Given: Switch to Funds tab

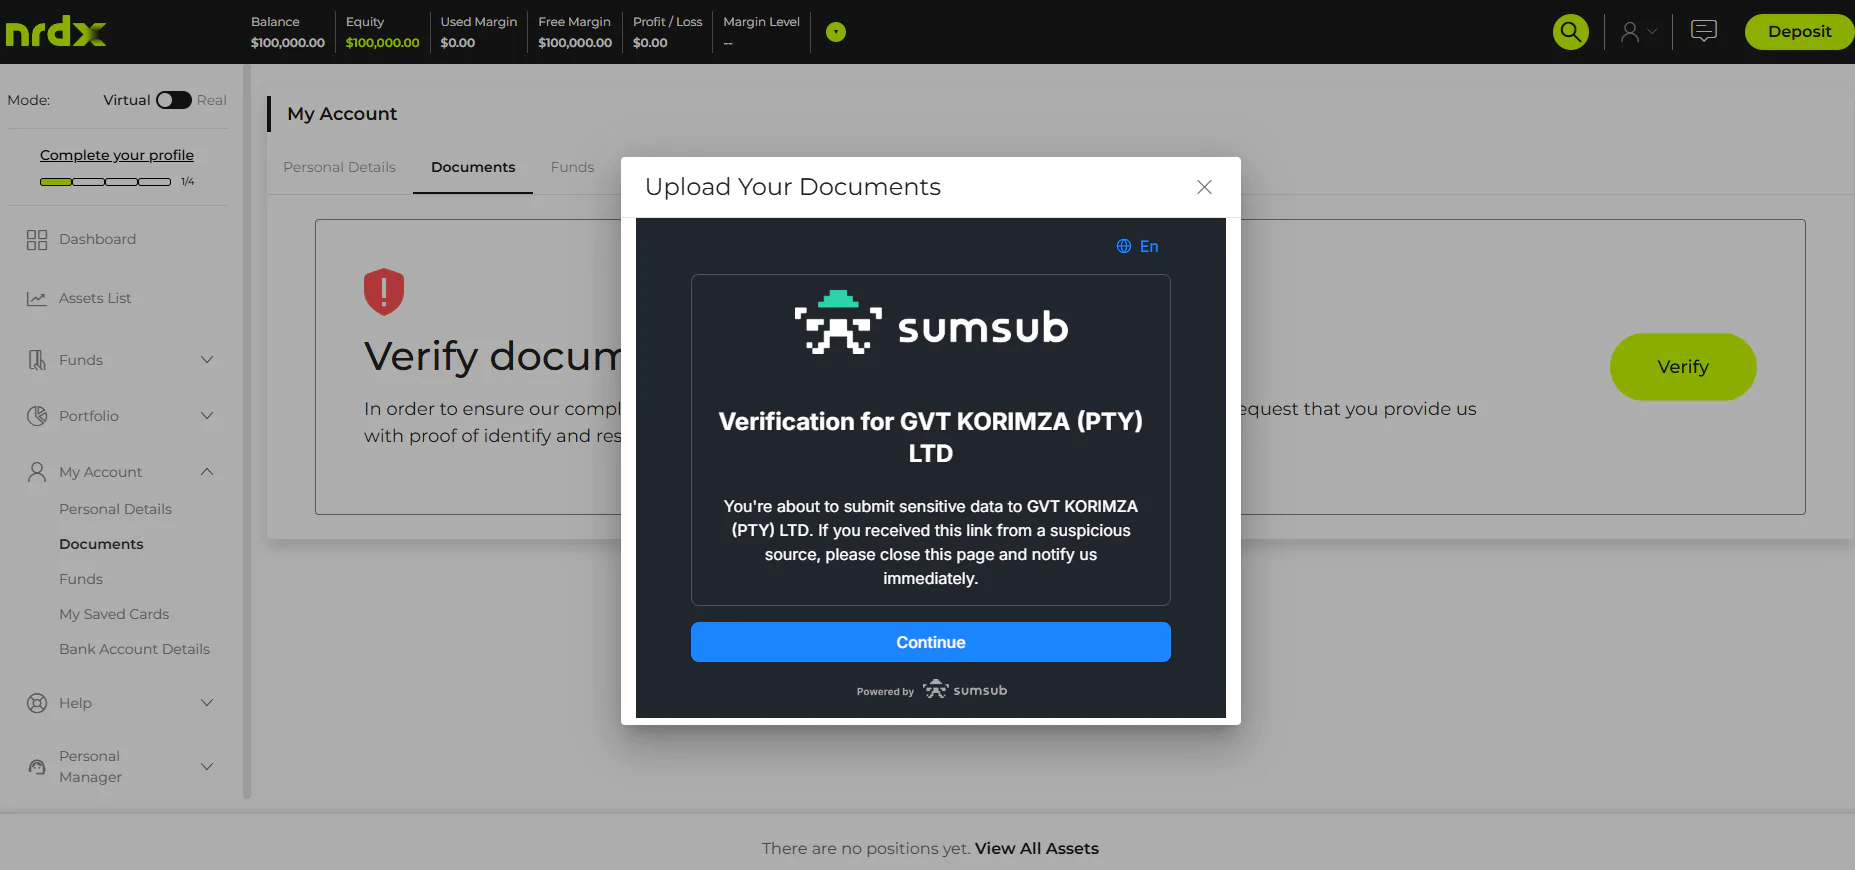Looking at the screenshot, I should (572, 167).
